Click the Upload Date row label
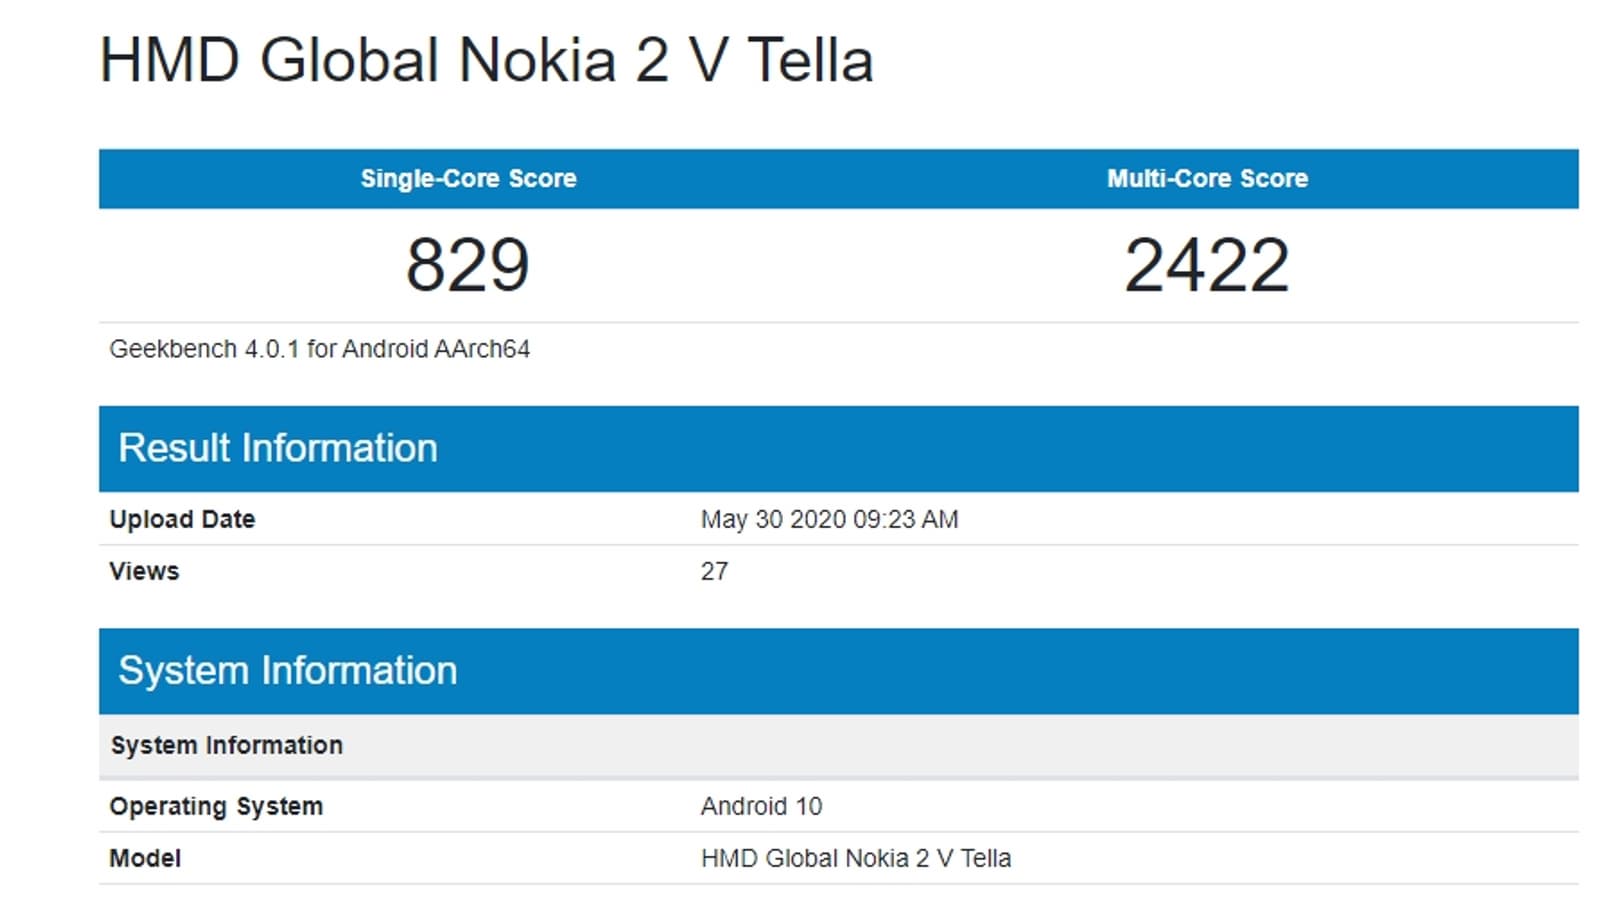1600x900 pixels. 182,519
